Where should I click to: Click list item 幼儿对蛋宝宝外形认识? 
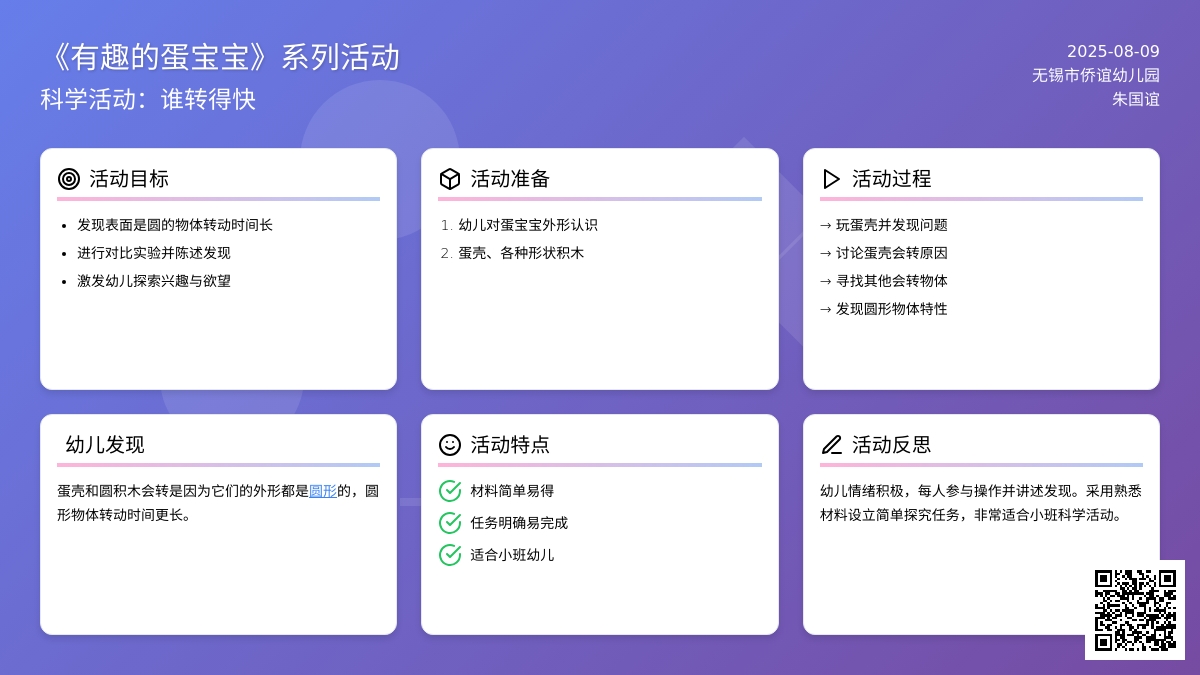click(528, 225)
